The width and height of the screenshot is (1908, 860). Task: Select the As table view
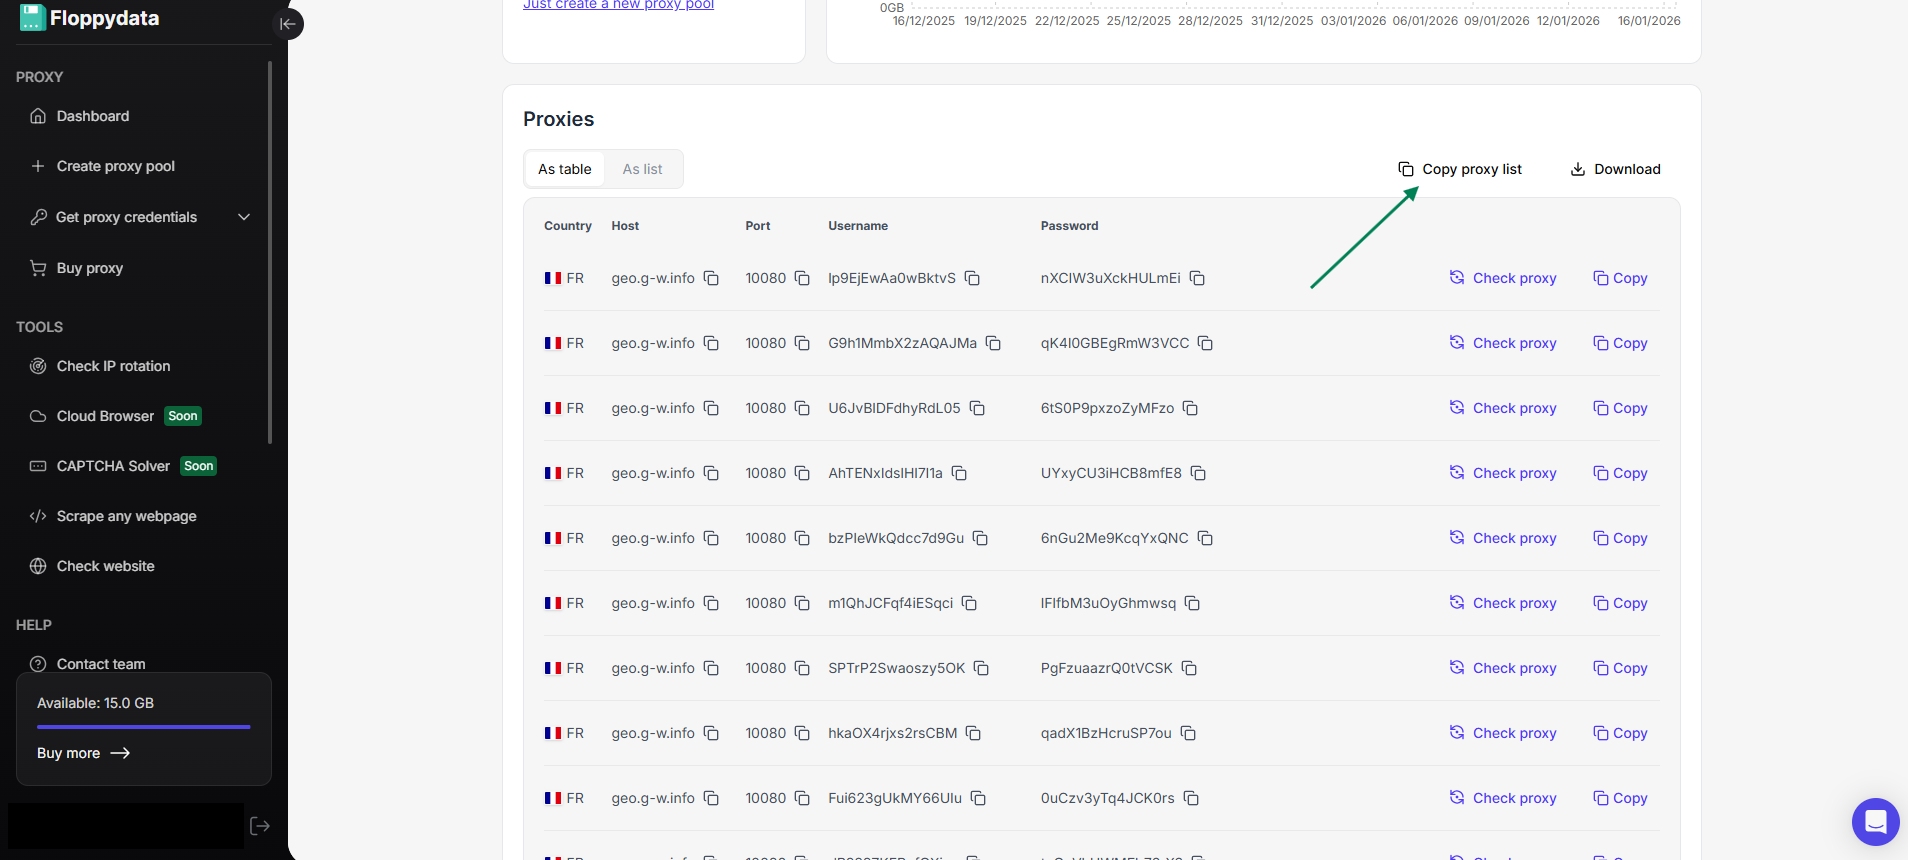(564, 169)
